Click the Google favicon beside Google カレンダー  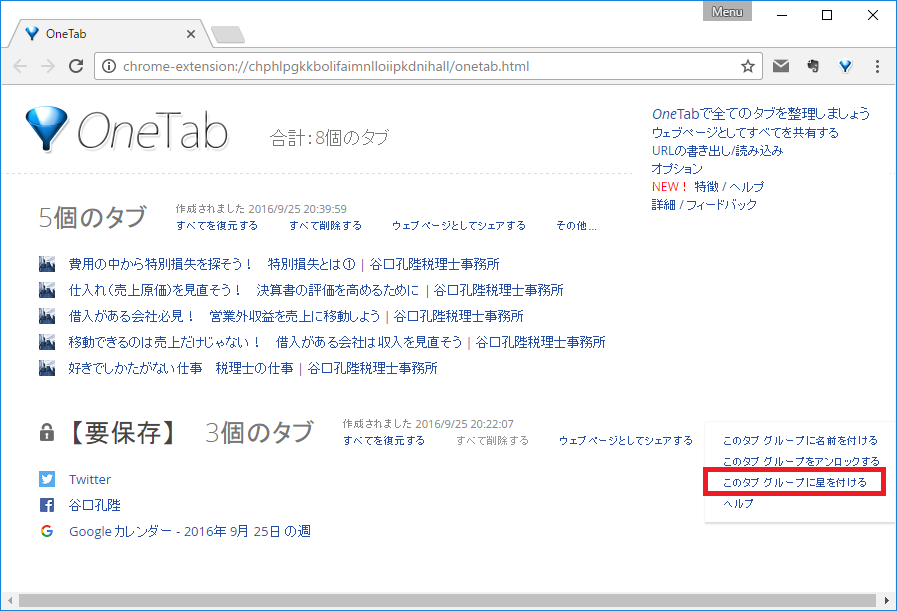point(47,532)
